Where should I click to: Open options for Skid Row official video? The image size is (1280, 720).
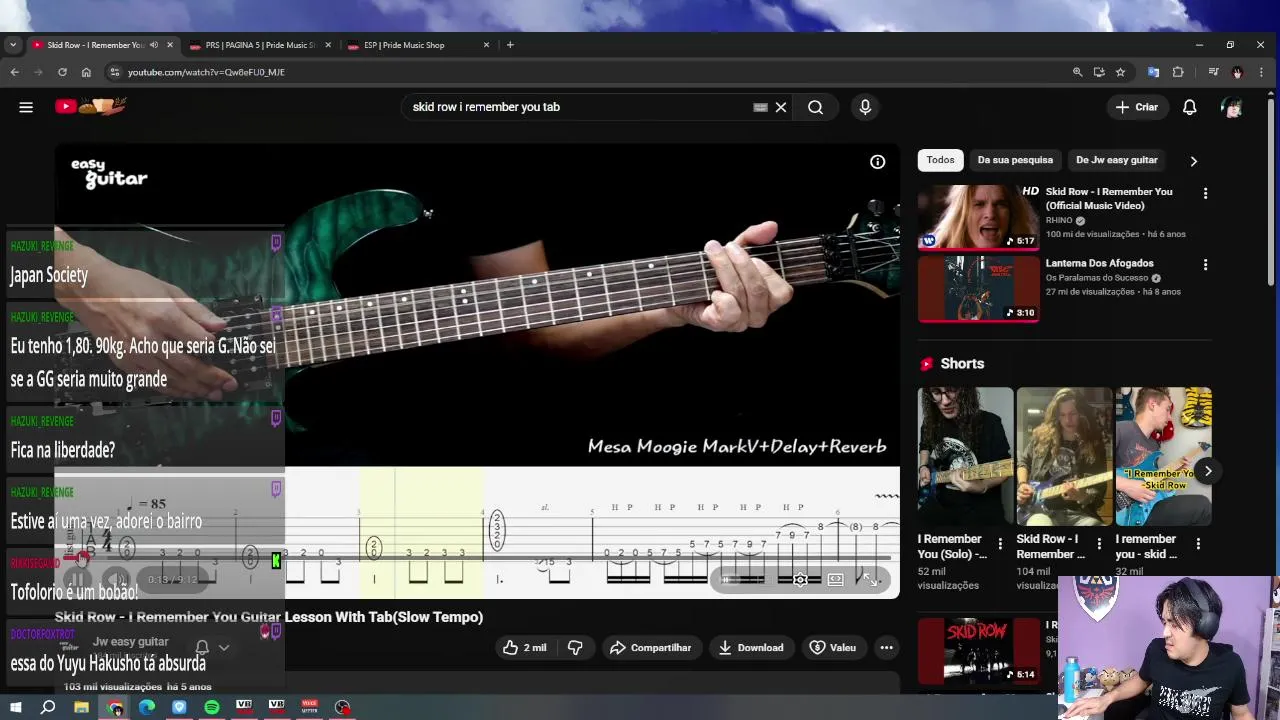pyautogui.click(x=1205, y=193)
